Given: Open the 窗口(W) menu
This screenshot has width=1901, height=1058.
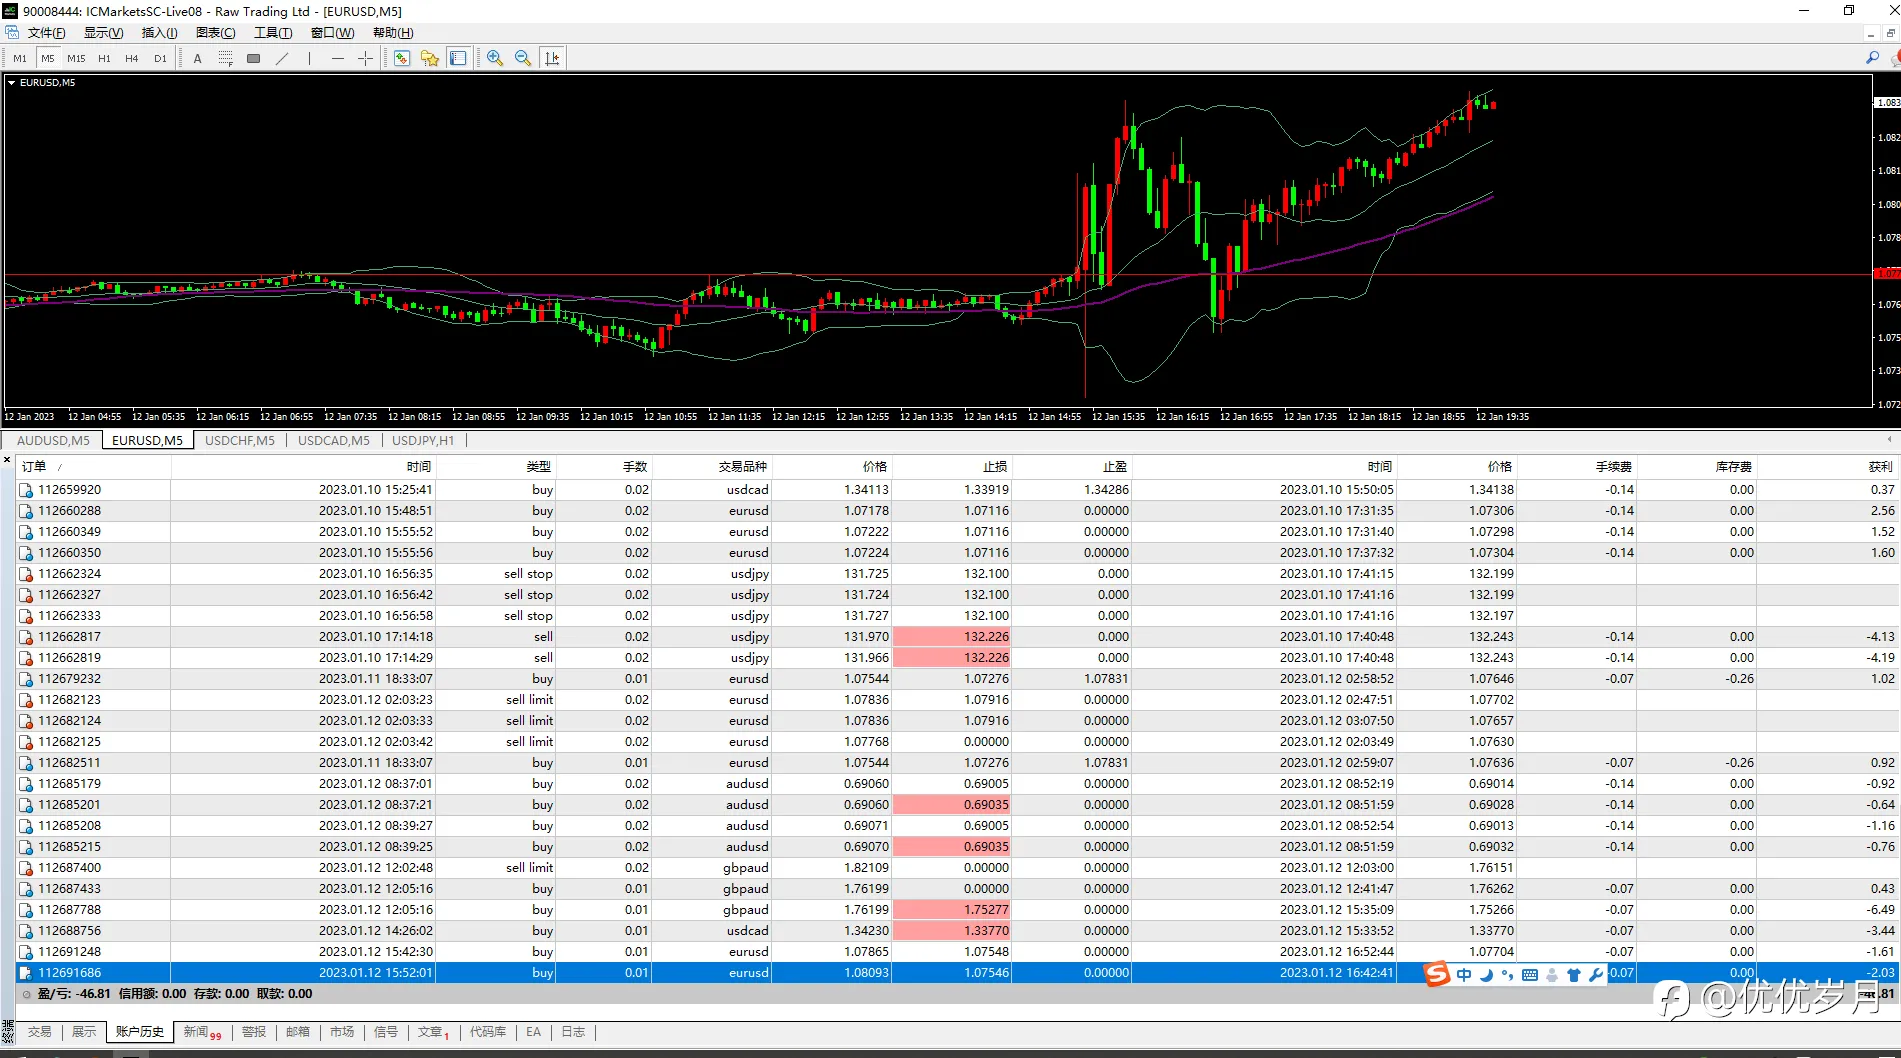Looking at the screenshot, I should [332, 33].
